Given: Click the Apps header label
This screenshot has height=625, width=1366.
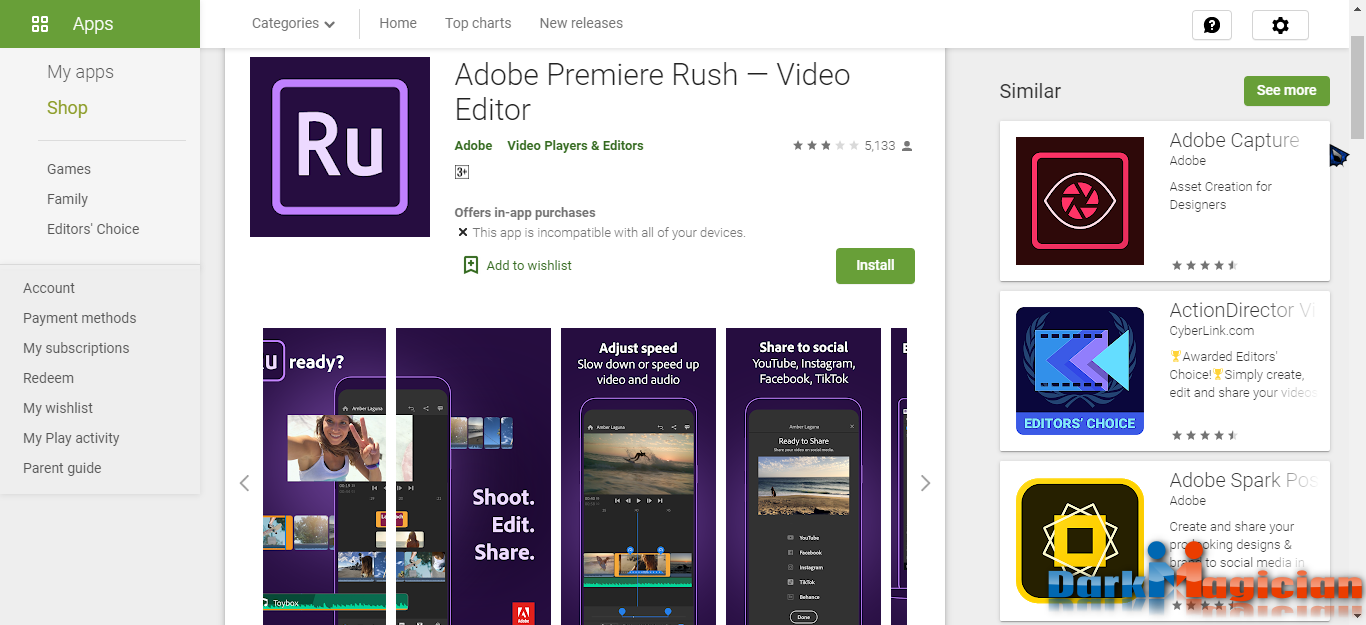Looking at the screenshot, I should 93,24.
